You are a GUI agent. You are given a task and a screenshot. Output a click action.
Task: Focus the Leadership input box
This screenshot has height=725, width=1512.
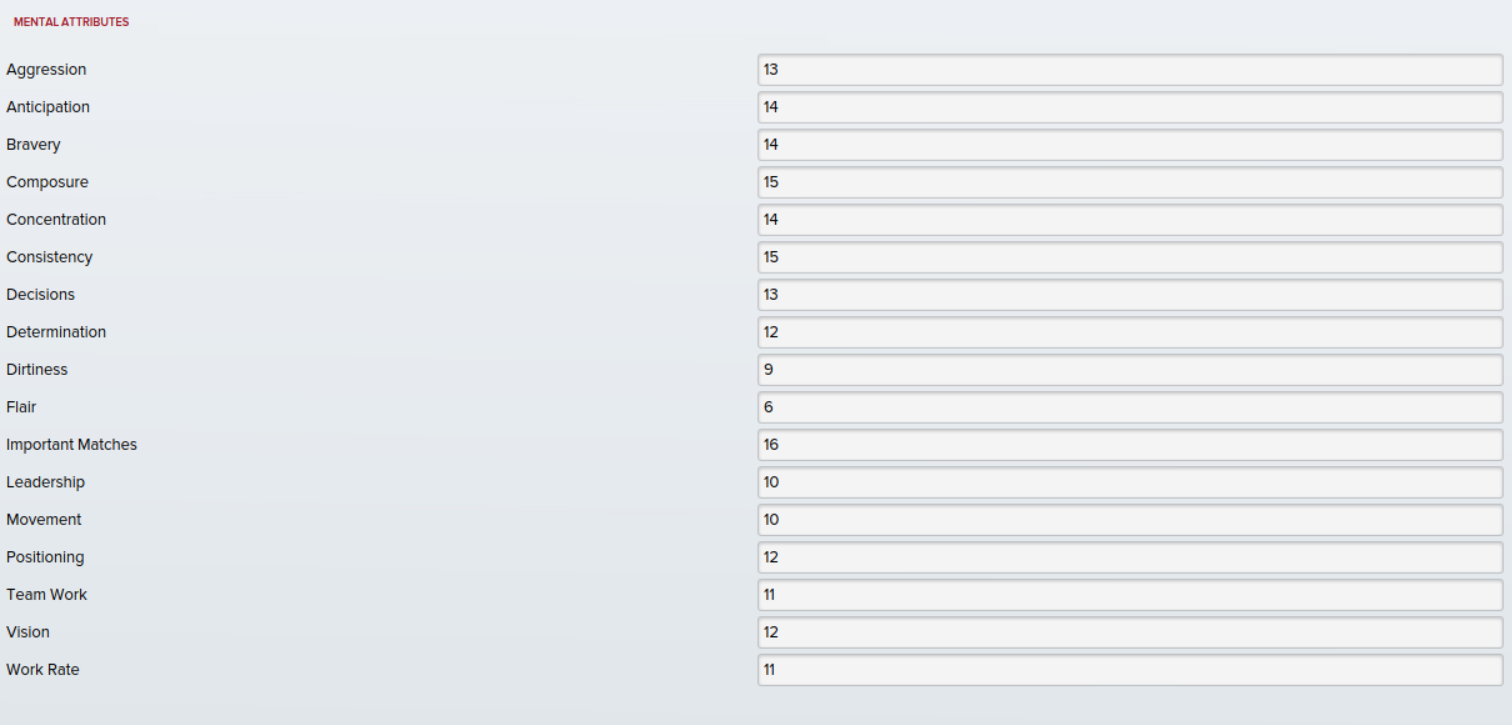point(1130,482)
